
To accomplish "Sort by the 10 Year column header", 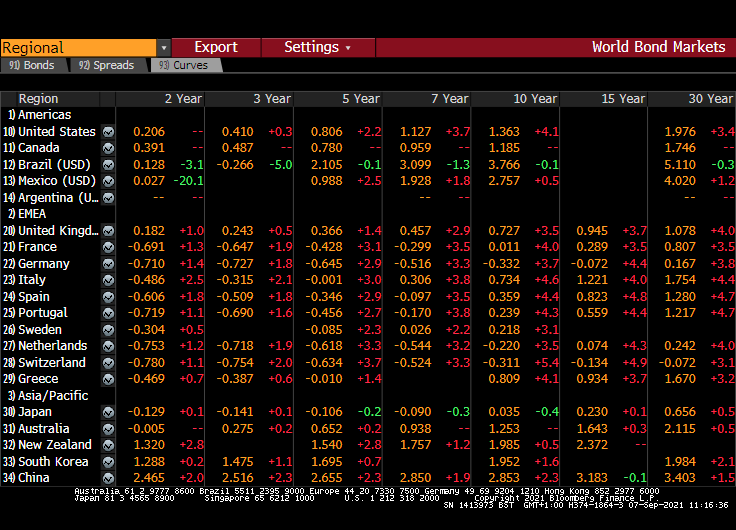I will click(515, 99).
